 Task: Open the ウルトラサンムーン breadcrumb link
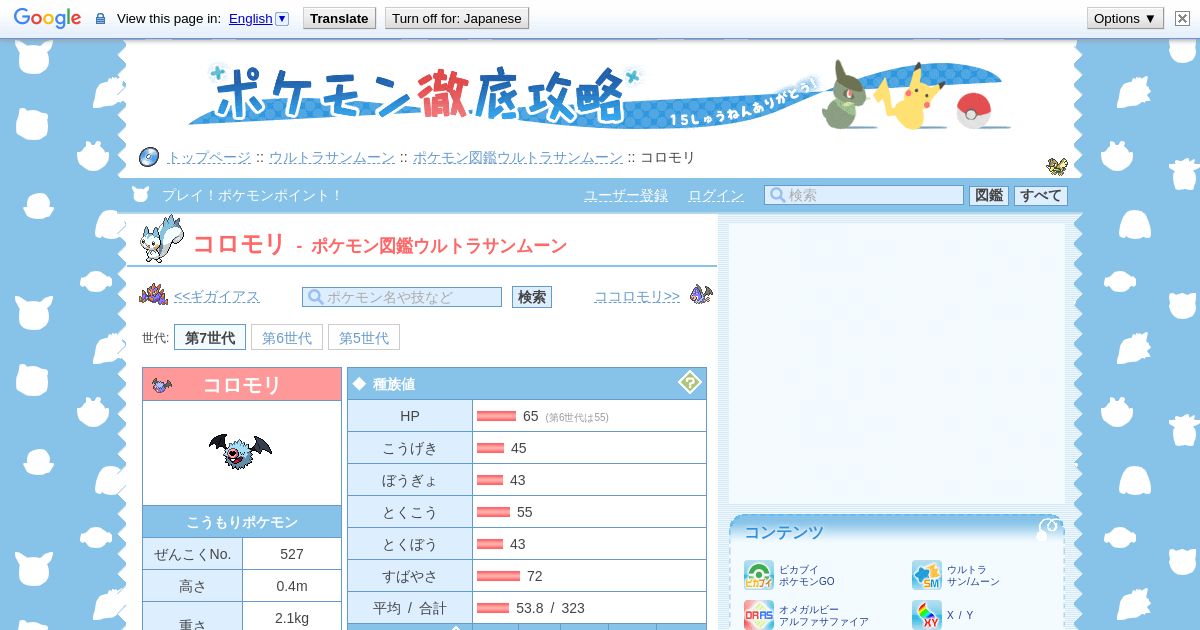click(331, 157)
